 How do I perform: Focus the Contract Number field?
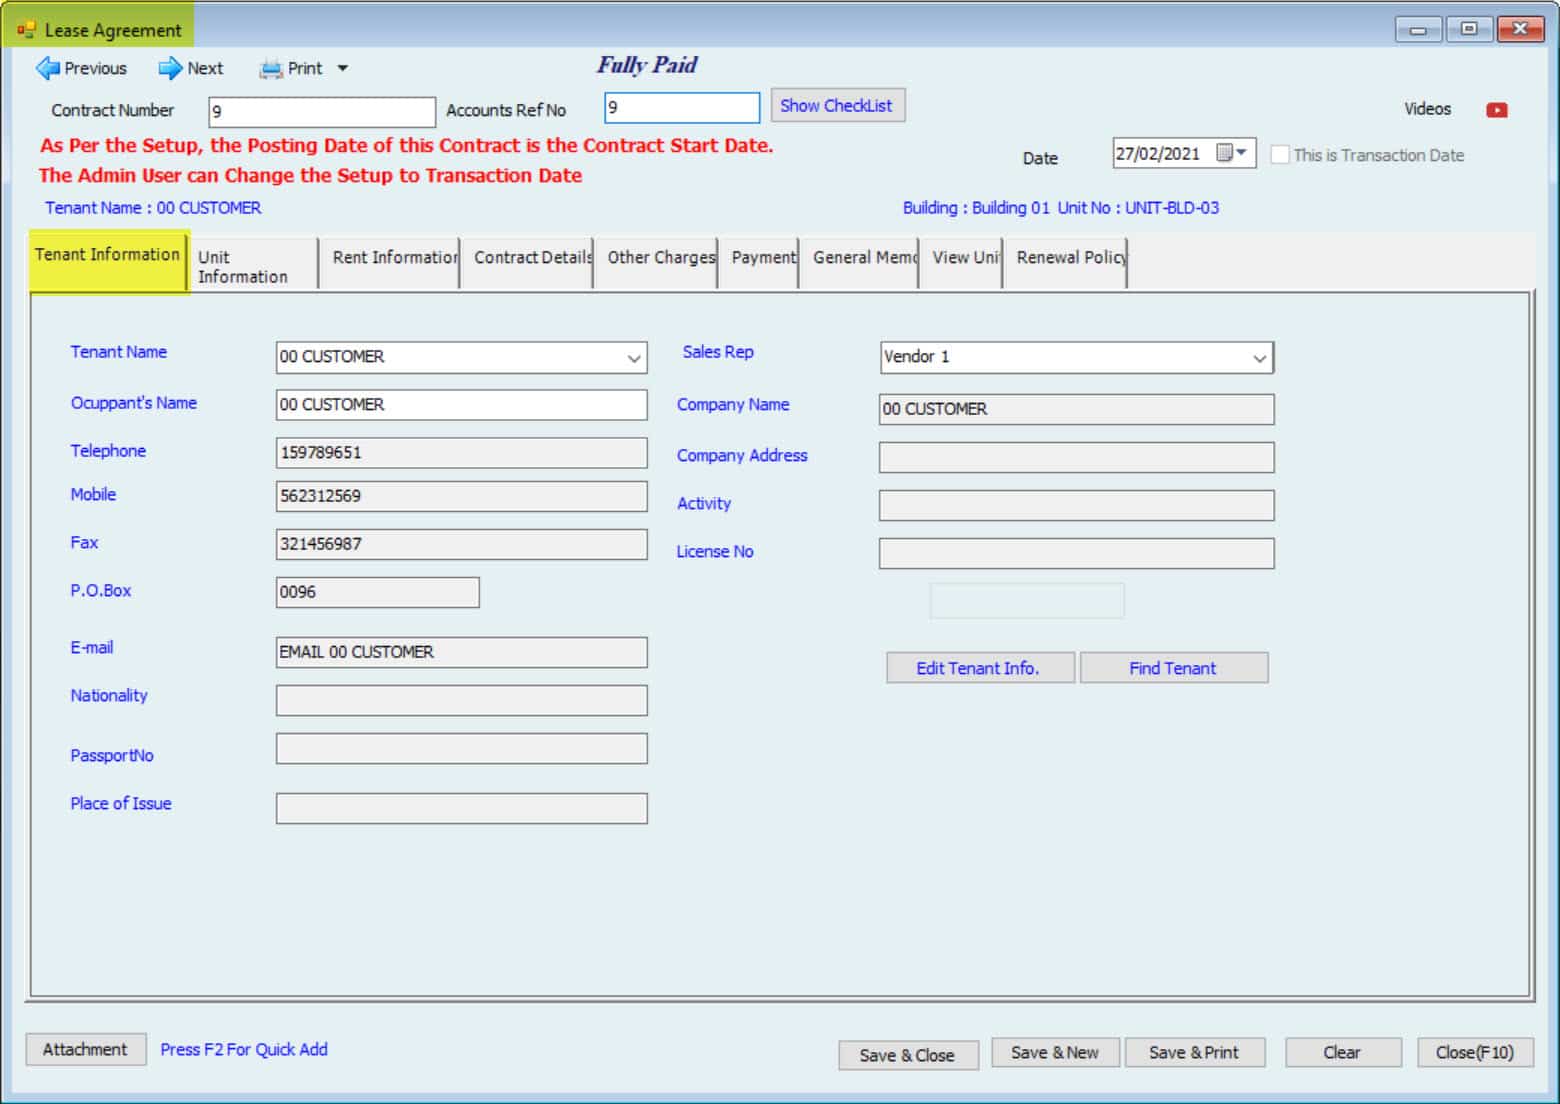coord(322,111)
